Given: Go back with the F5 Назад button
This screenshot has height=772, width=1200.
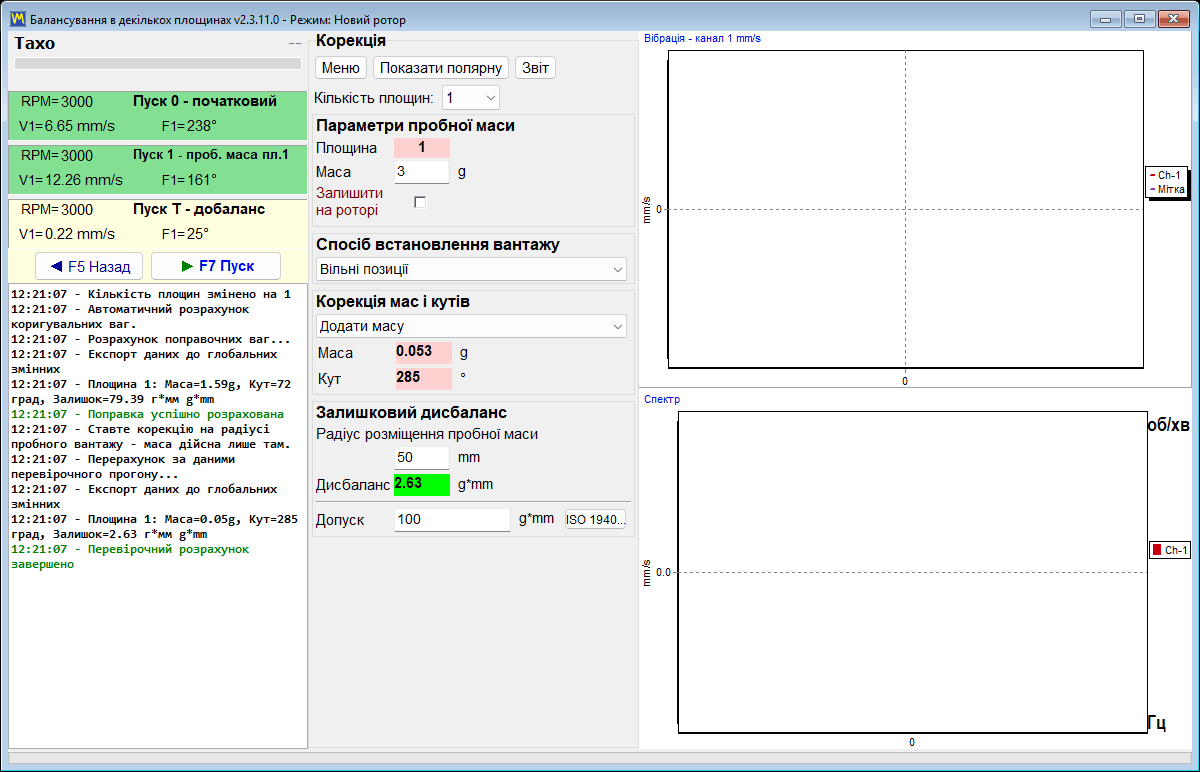Looking at the screenshot, I should point(89,267).
